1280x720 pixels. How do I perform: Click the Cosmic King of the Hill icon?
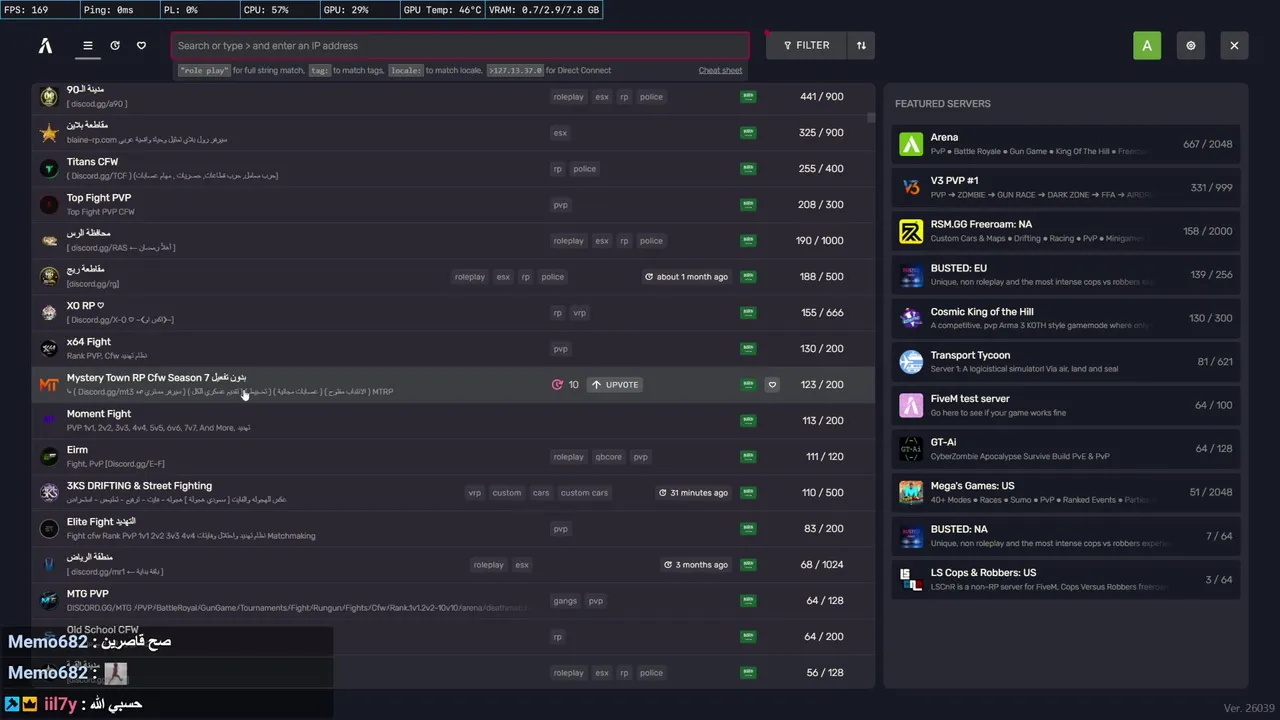tap(911, 318)
